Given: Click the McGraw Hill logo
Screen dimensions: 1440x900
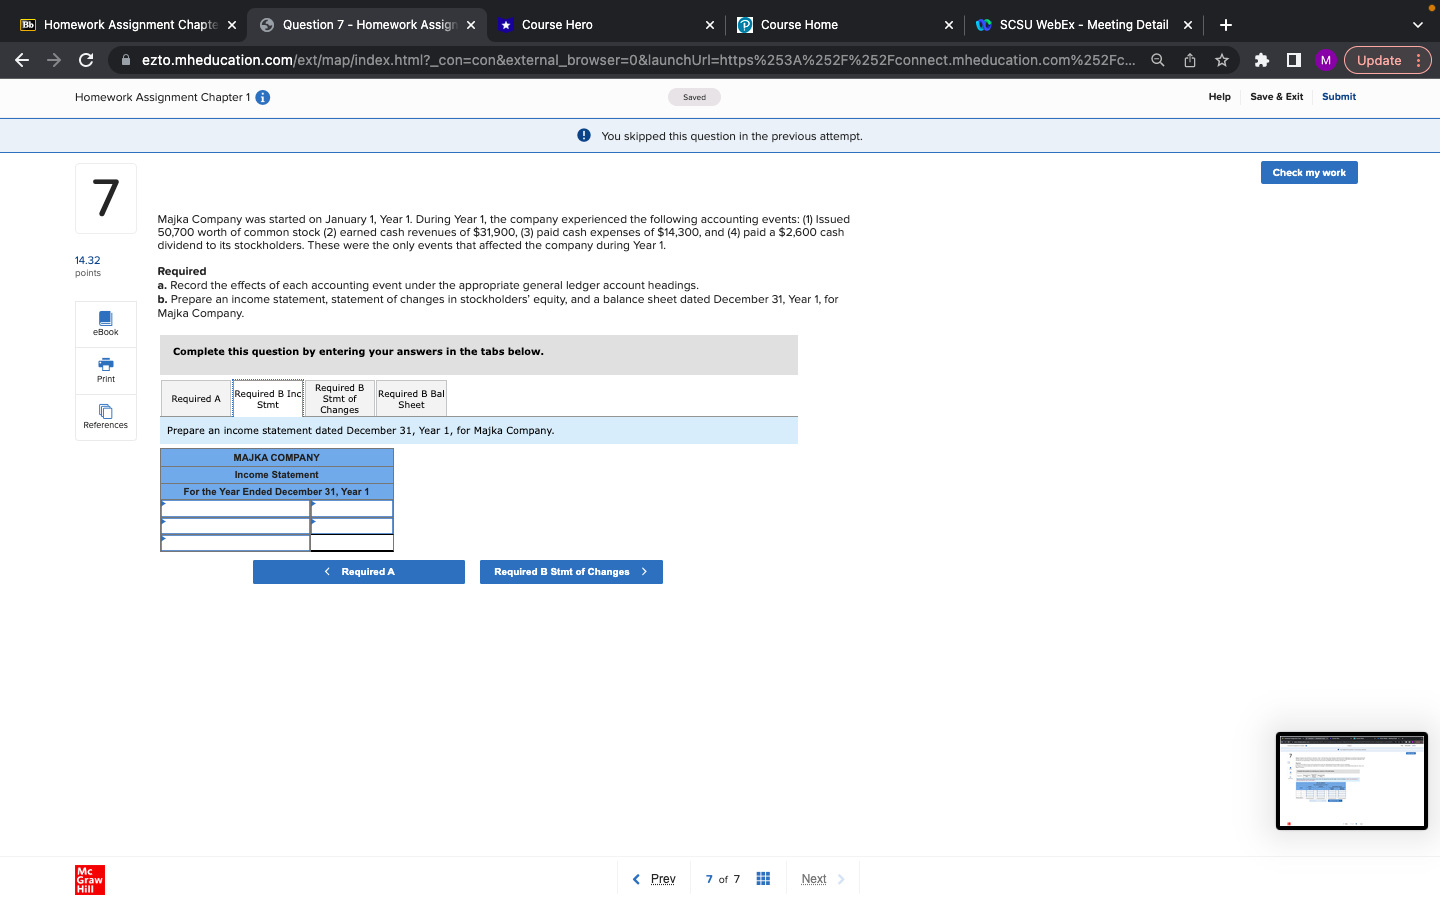Looking at the screenshot, I should coord(88,880).
